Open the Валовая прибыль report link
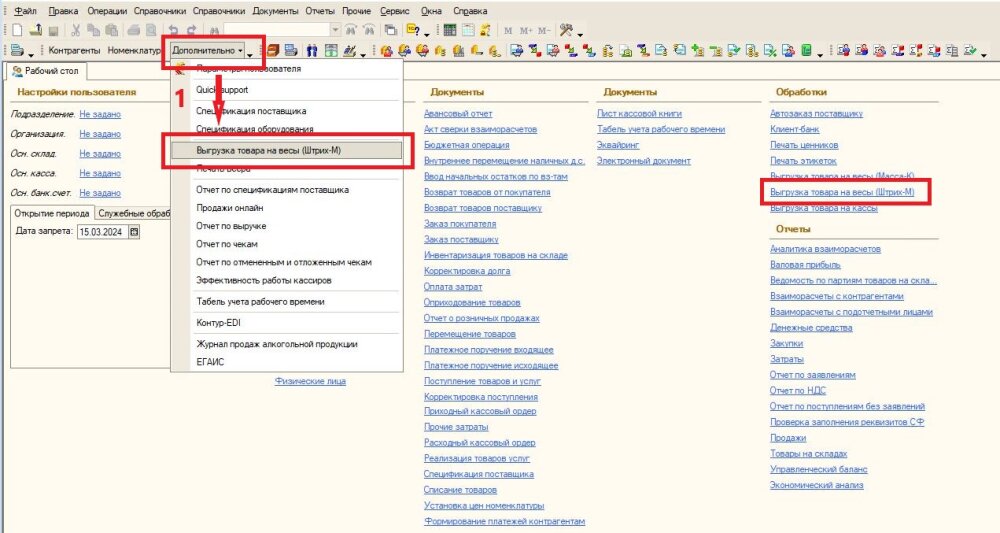Image resolution: width=1000 pixels, height=533 pixels. point(805,265)
